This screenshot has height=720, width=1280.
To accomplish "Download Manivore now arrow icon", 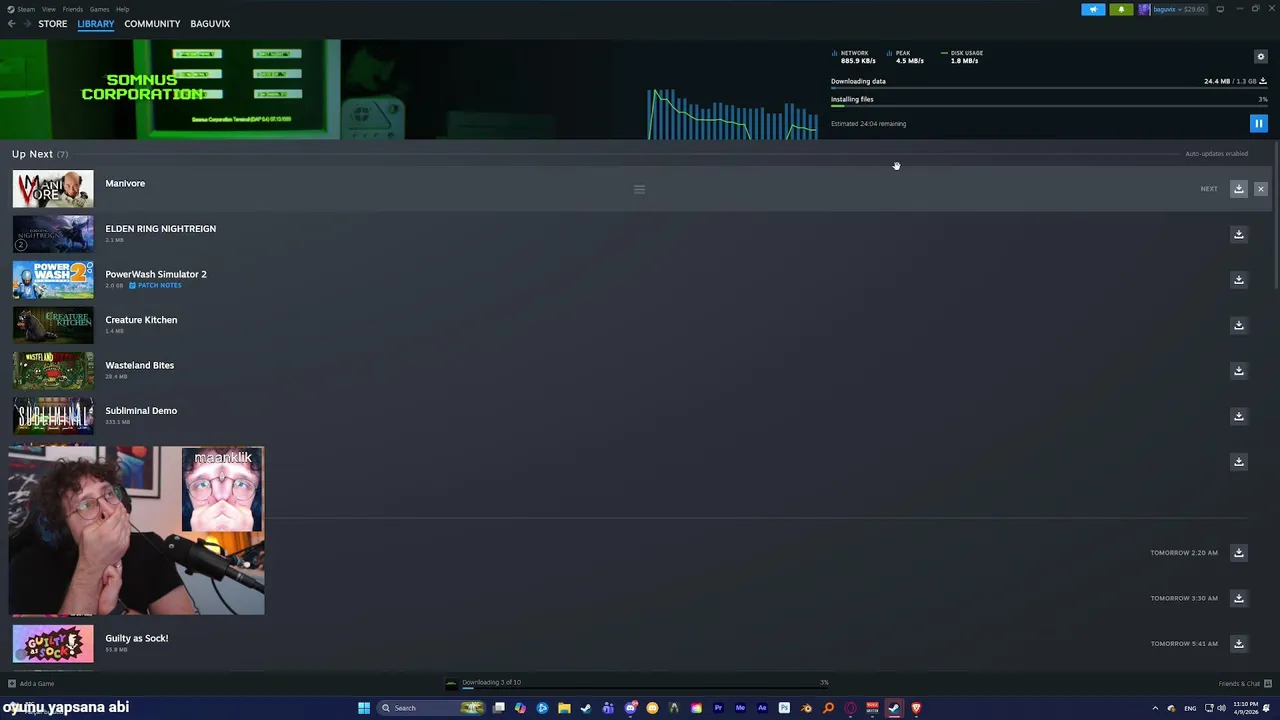I will [x=1238, y=189].
